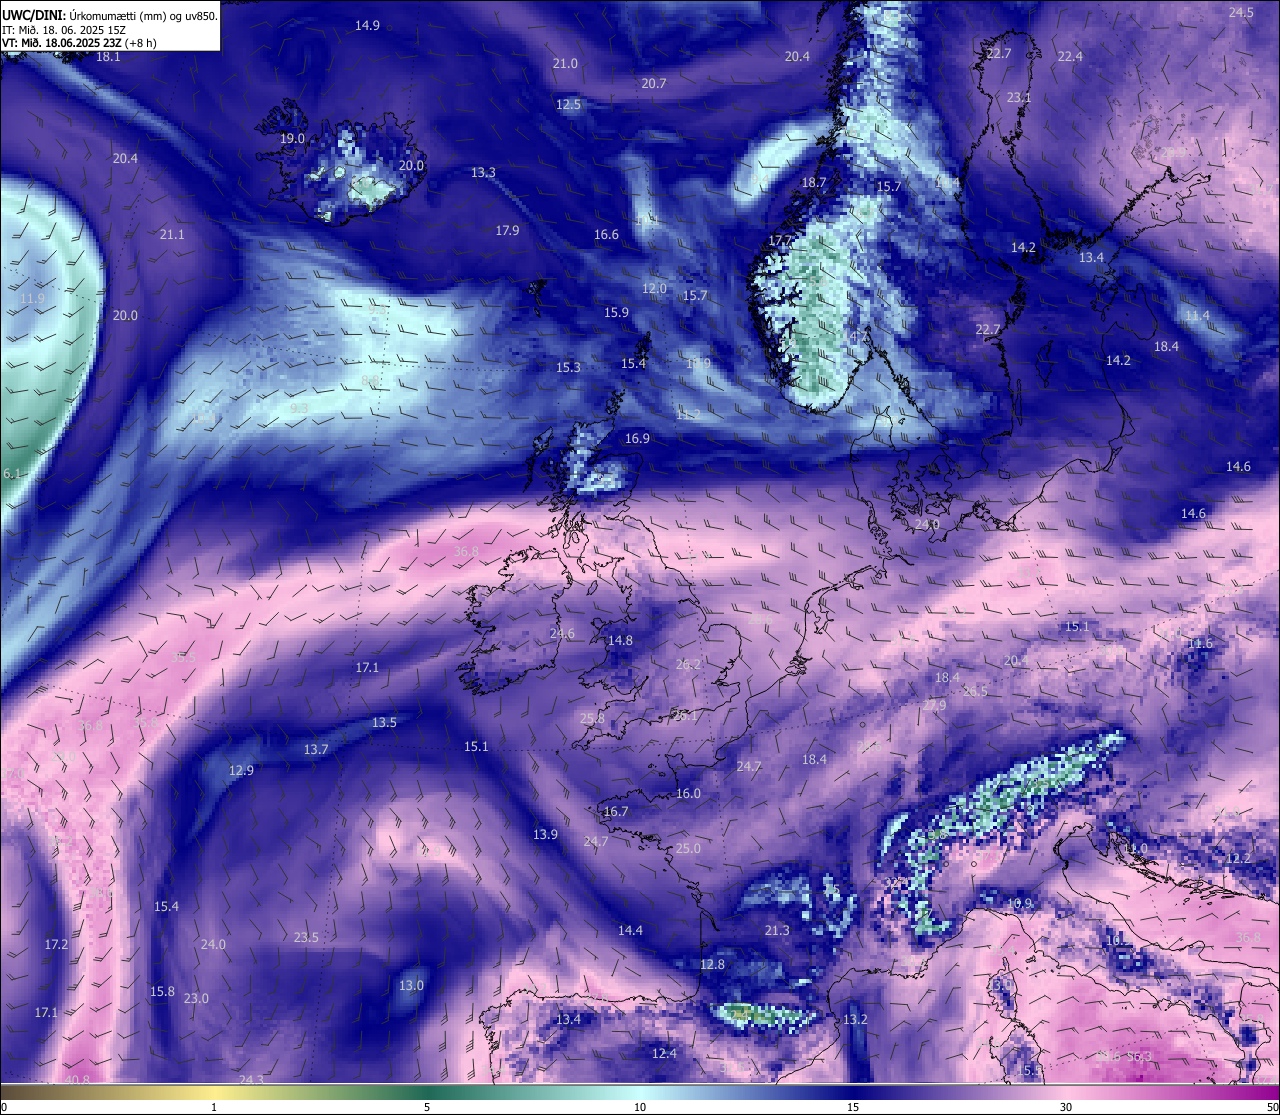Click the 5 mark on the color scale
This screenshot has height=1115, width=1280.
click(x=427, y=1107)
